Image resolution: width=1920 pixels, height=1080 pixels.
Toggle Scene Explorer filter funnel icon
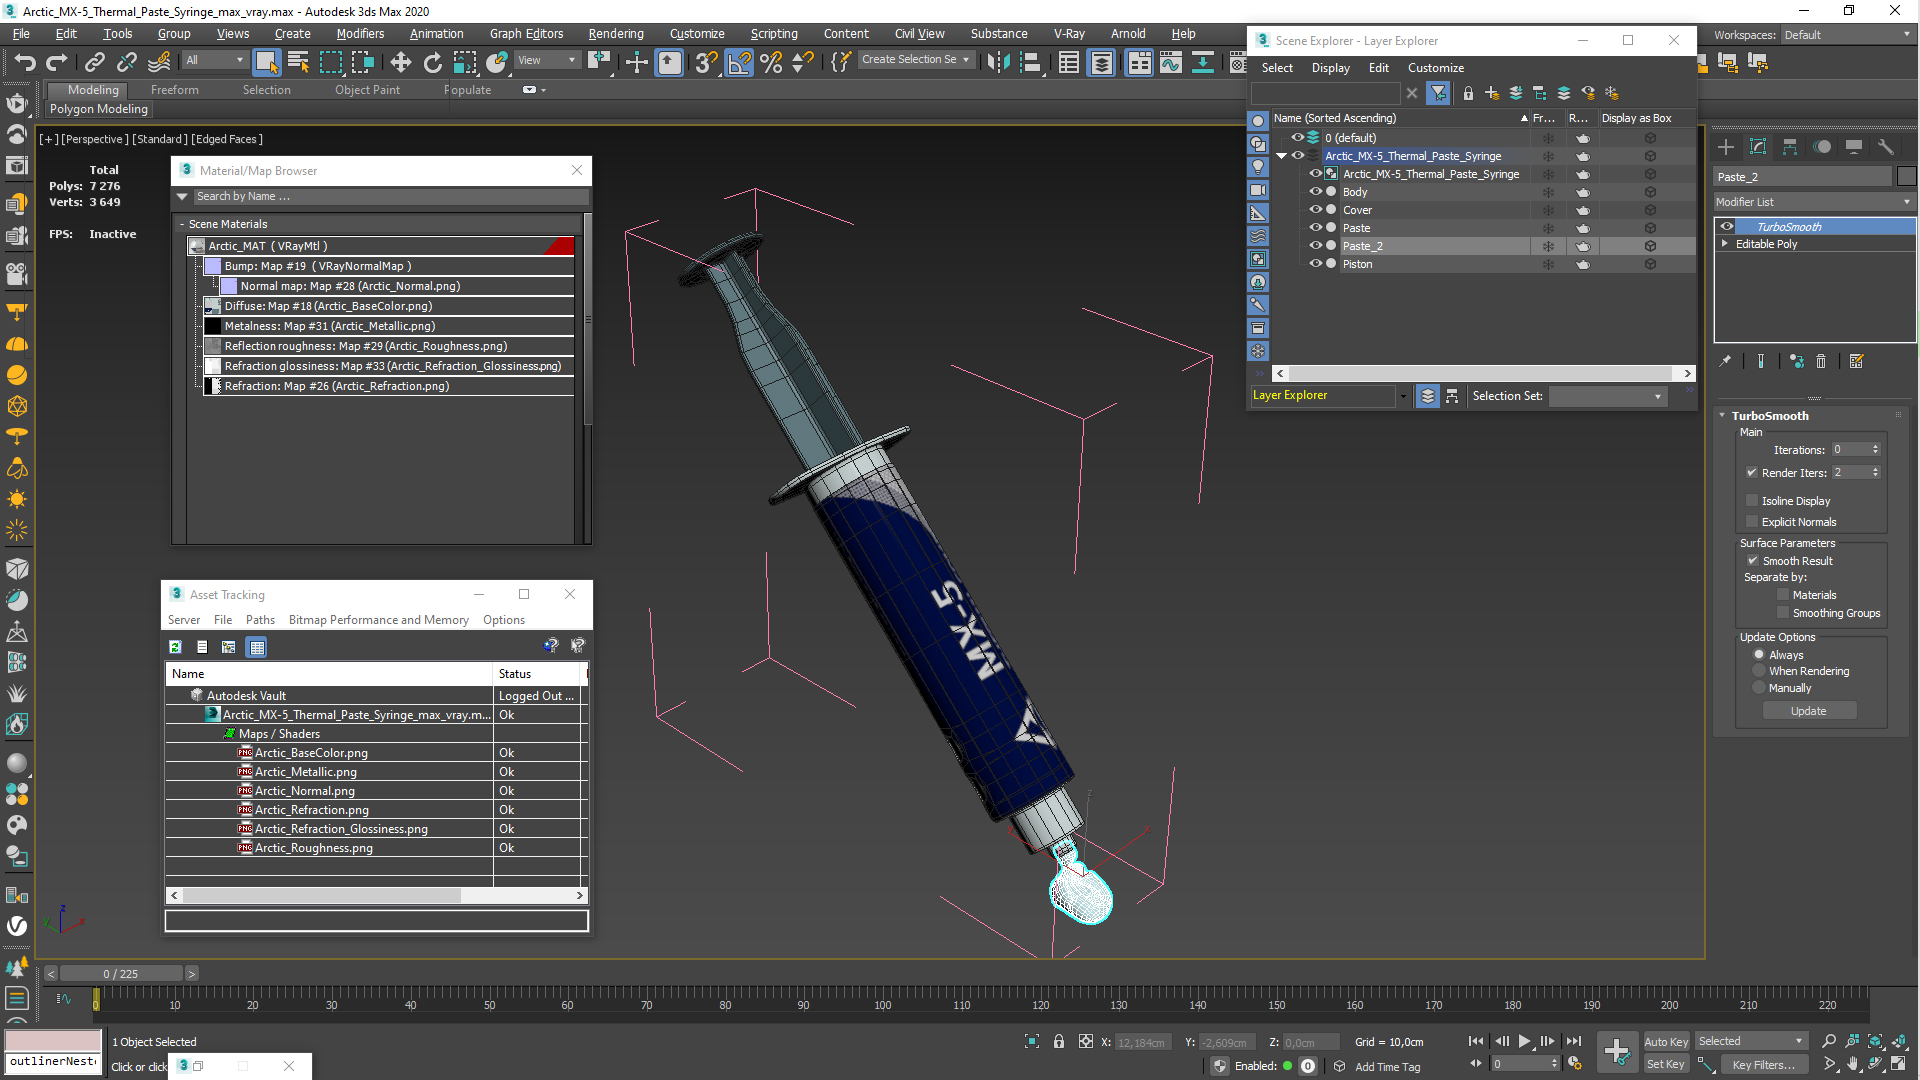[1438, 93]
